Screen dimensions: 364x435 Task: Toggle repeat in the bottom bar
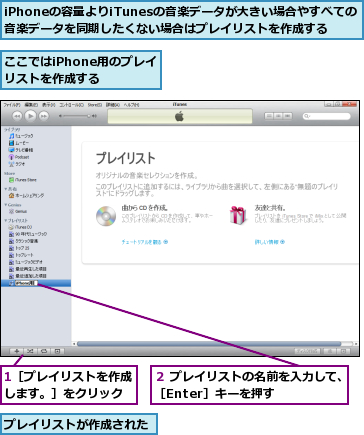coord(44,351)
